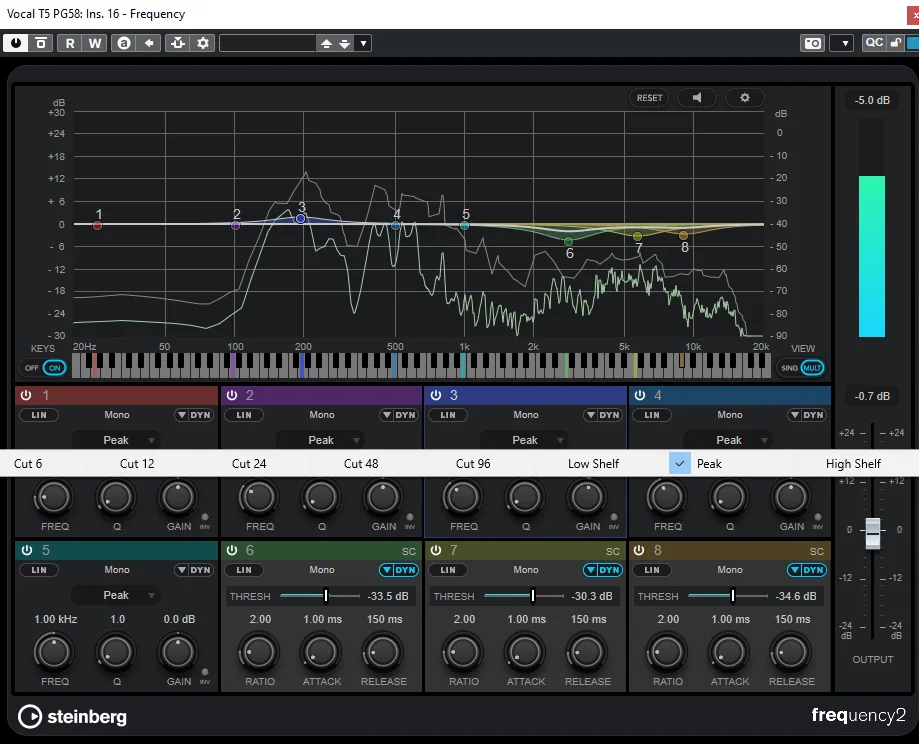
Task: Click the copy settings arrow icon
Action: click(x=149, y=43)
